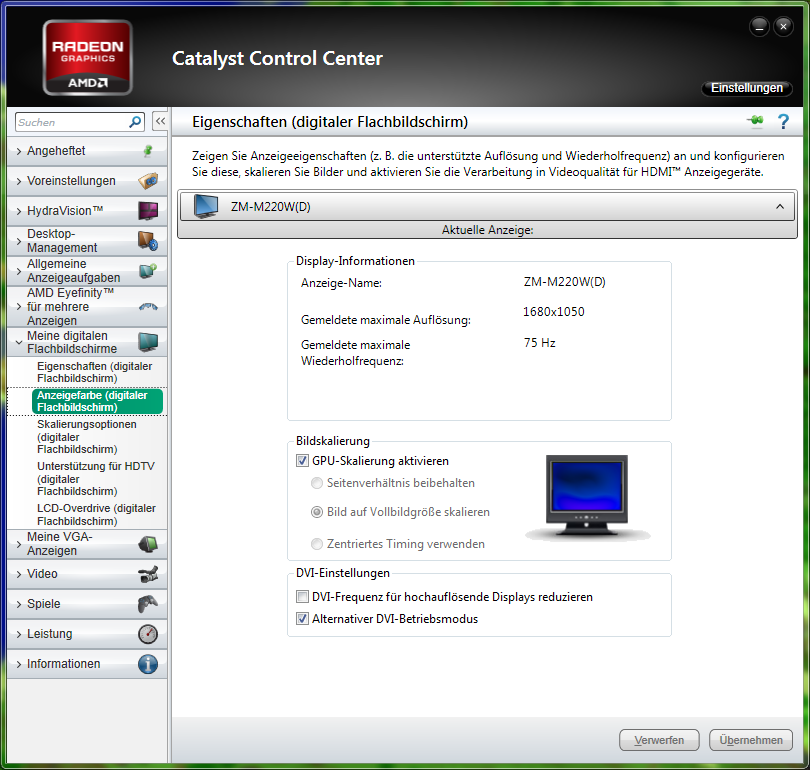Pin this page using green pin icon

(755, 121)
